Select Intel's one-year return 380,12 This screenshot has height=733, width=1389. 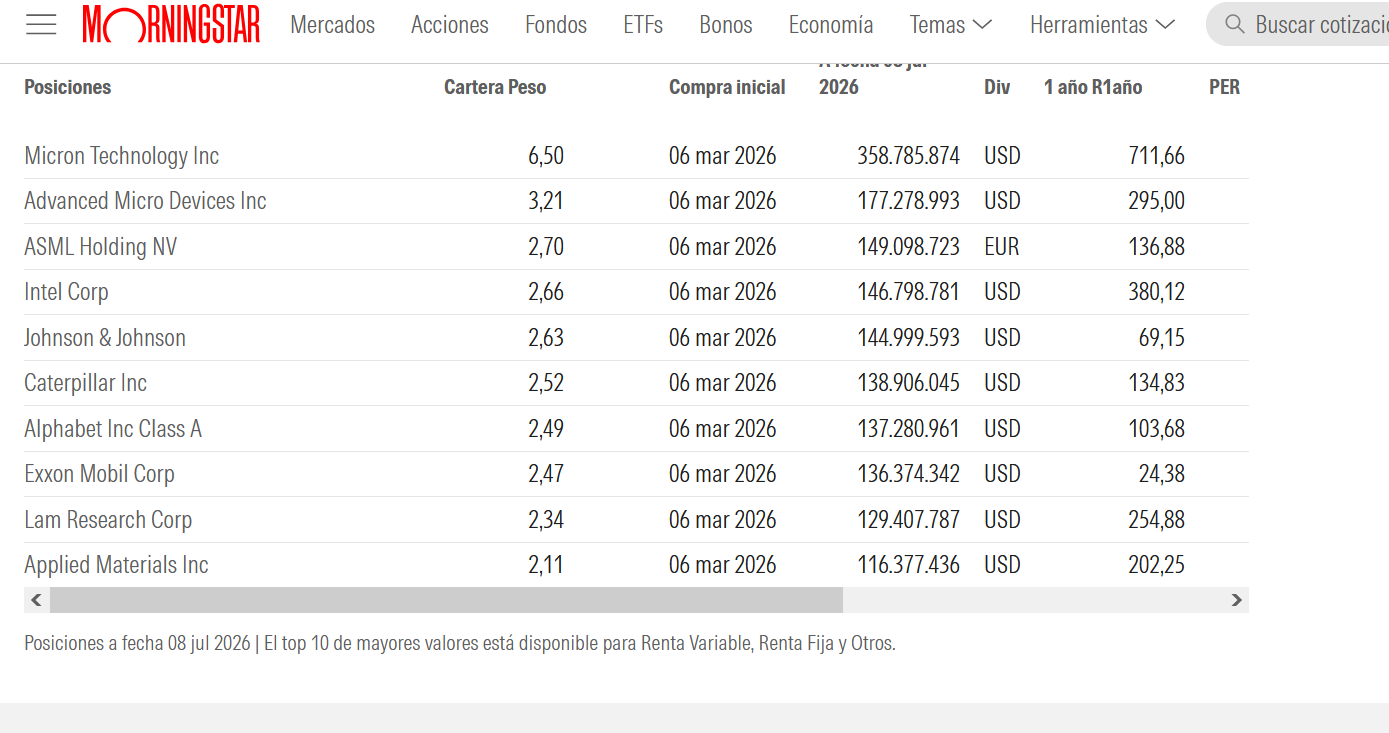pyautogui.click(x=1157, y=292)
